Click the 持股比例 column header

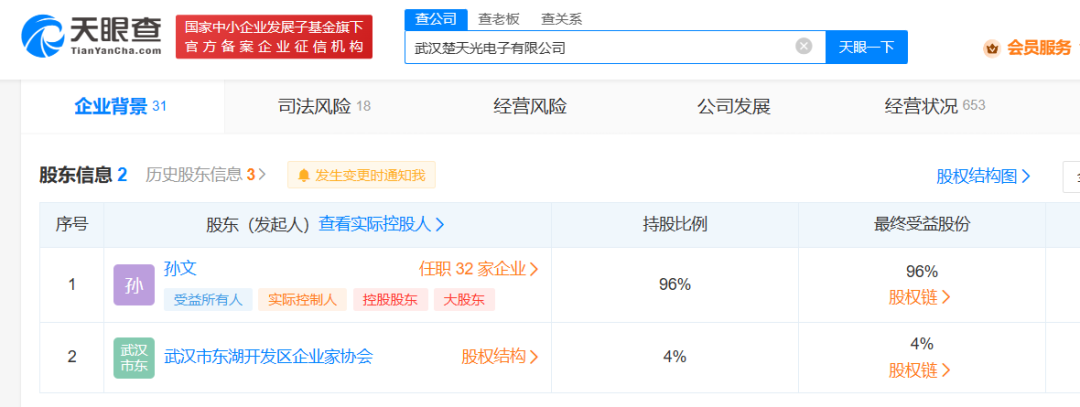pos(675,224)
